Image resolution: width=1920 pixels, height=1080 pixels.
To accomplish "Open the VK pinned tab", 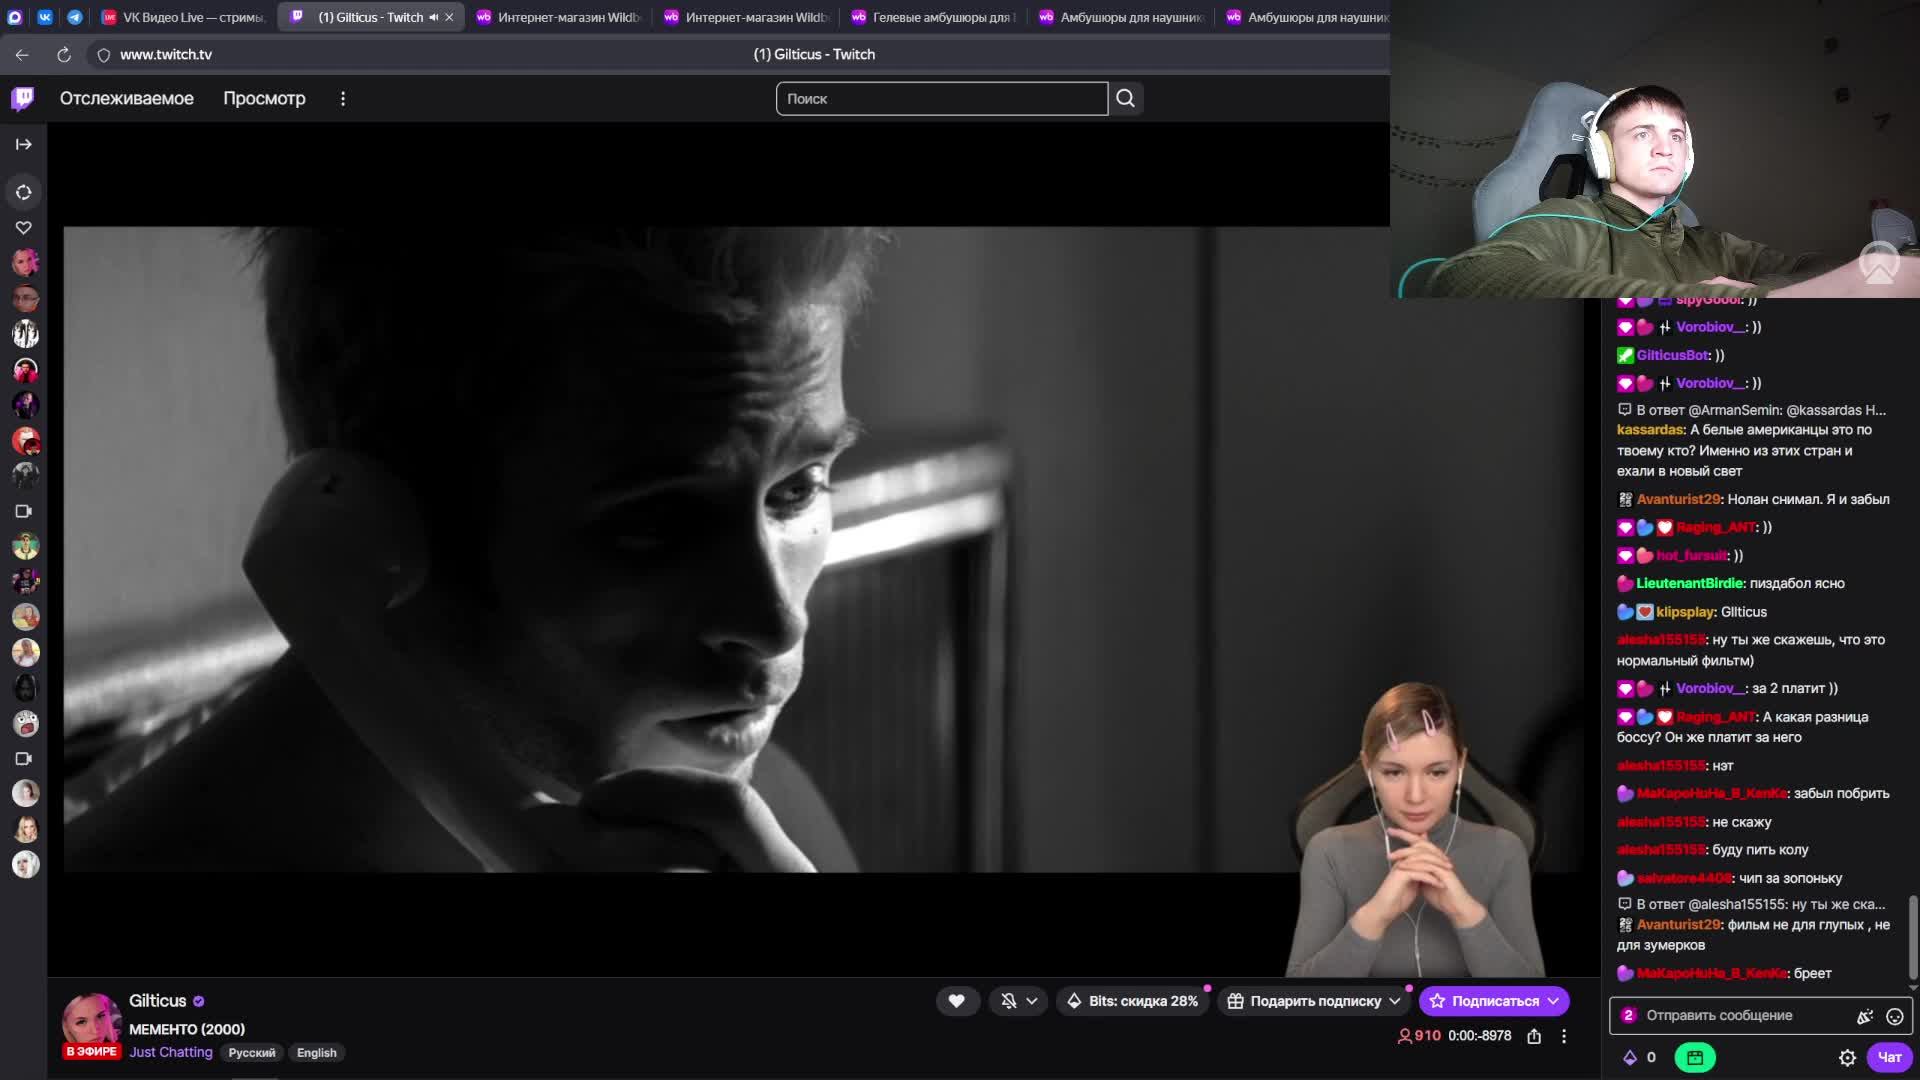I will (x=45, y=17).
